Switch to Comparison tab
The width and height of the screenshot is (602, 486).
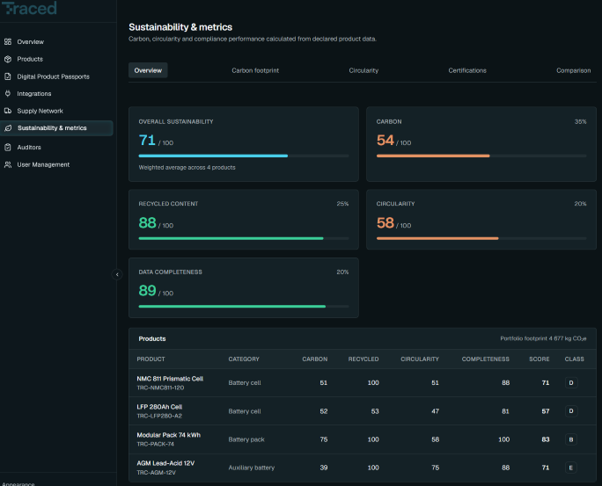(574, 70)
